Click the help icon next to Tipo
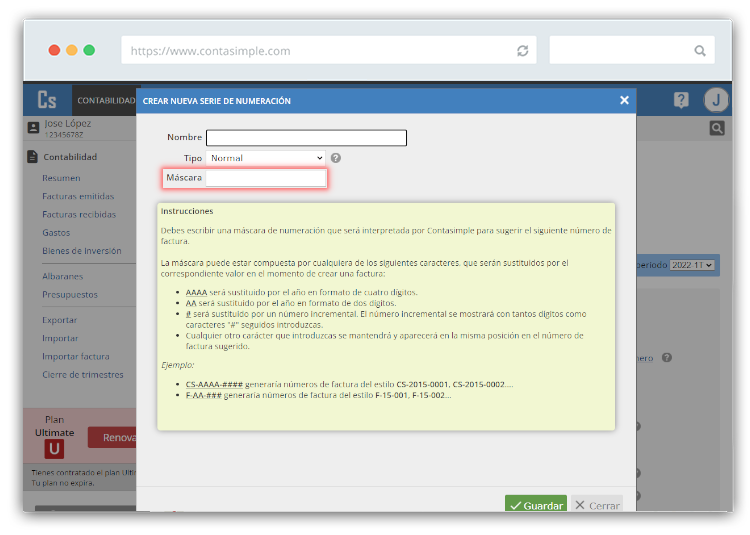 336,158
